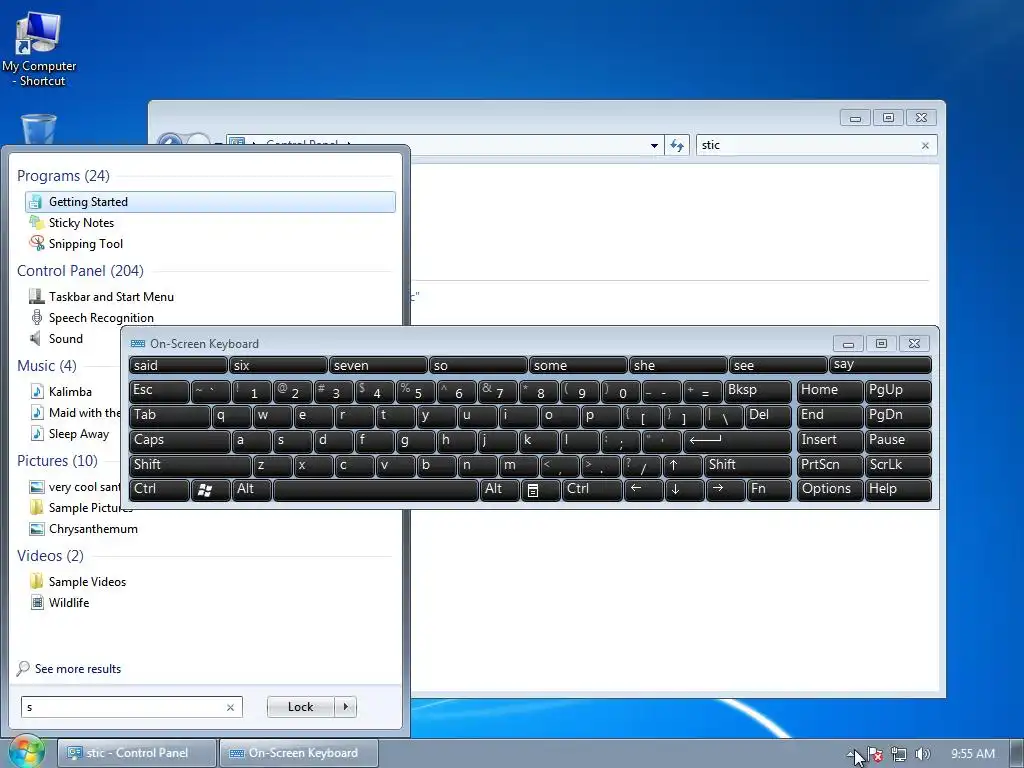Toggle left Shift key on On-Screen Keyboard

(190, 465)
